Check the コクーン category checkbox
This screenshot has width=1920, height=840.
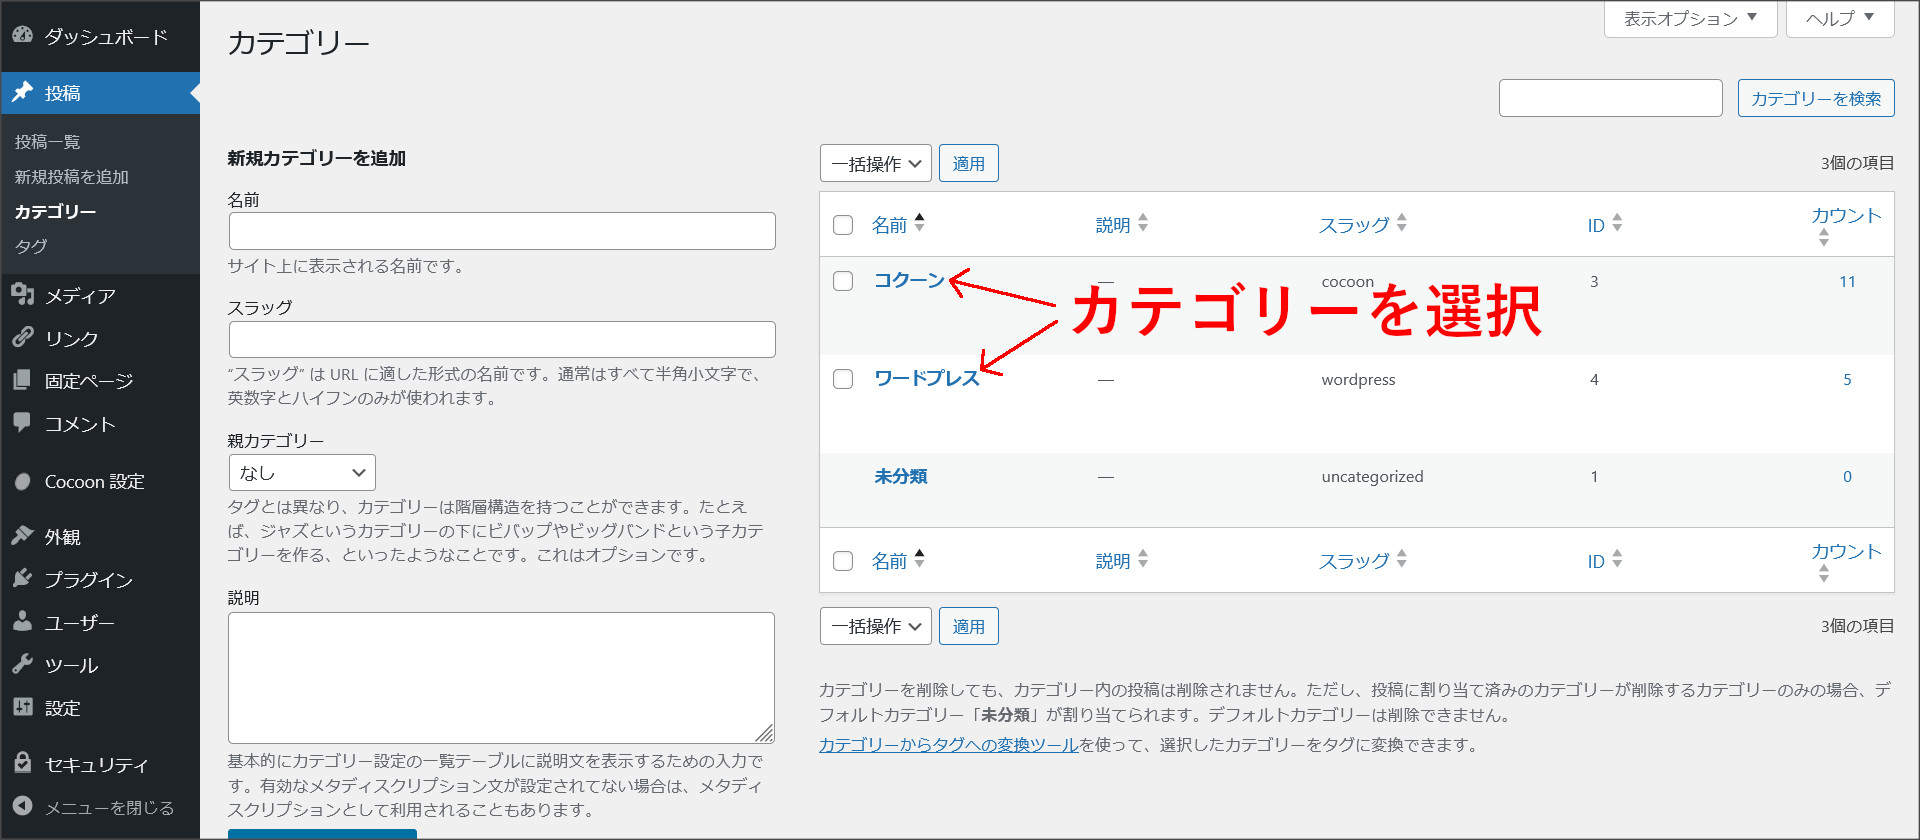843,281
